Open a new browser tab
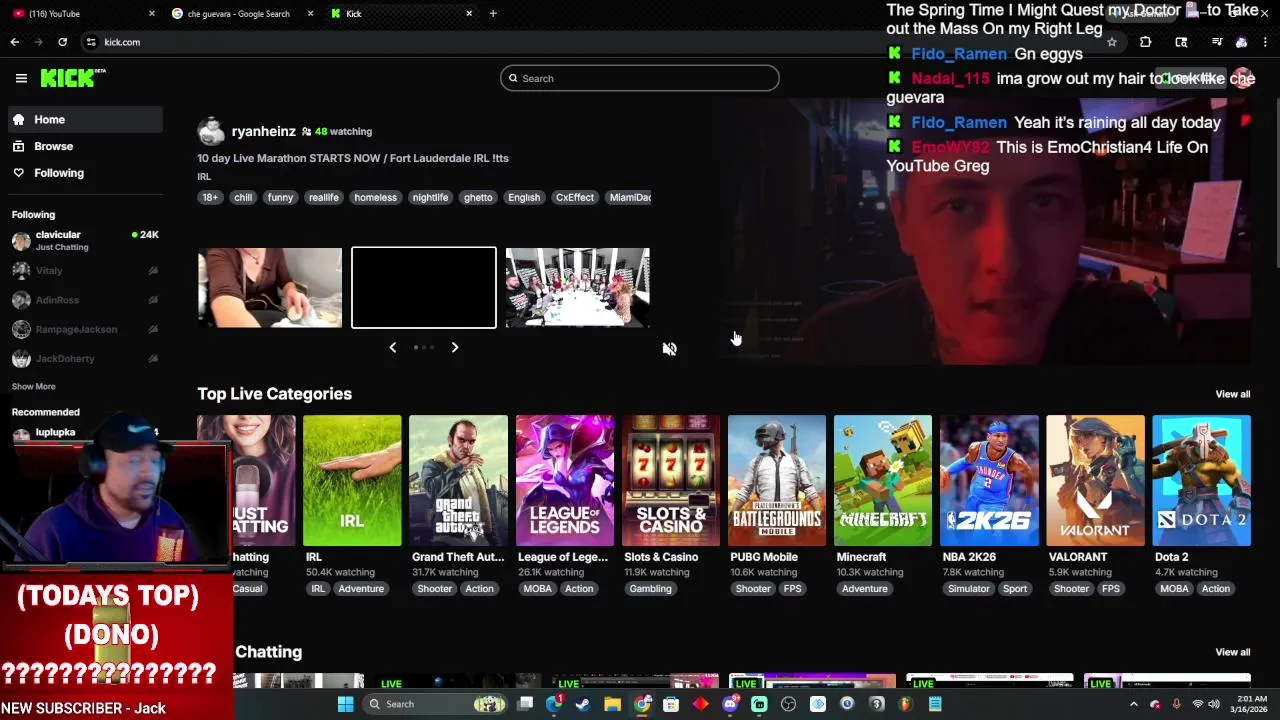 tap(493, 13)
